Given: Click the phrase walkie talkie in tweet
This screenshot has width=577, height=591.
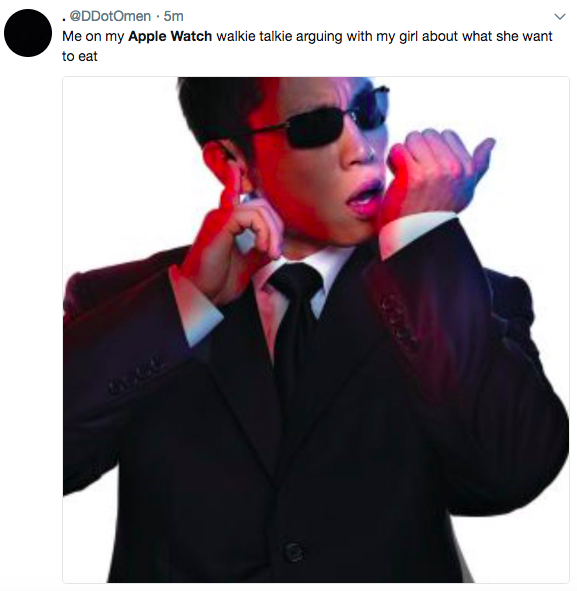Looking at the screenshot, I should click(x=254, y=37).
